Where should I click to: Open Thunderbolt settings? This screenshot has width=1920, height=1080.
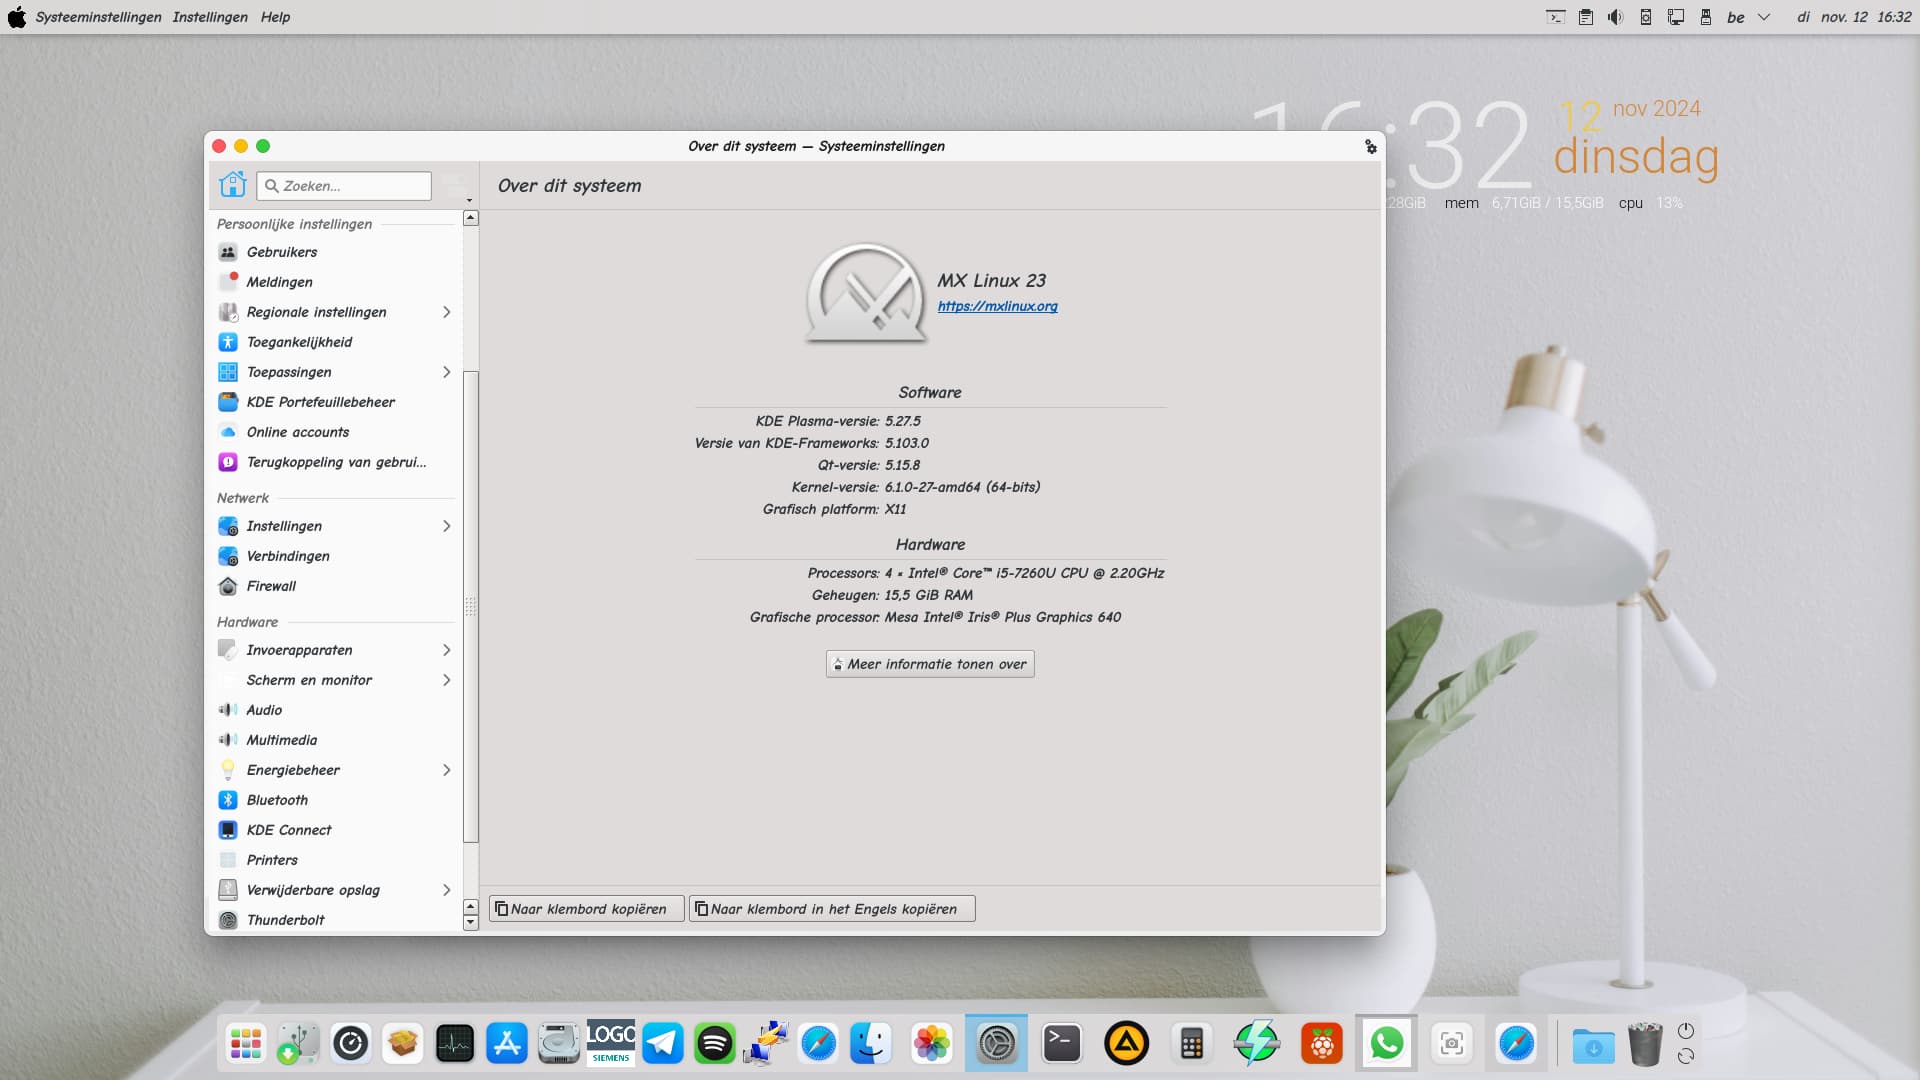(335, 920)
